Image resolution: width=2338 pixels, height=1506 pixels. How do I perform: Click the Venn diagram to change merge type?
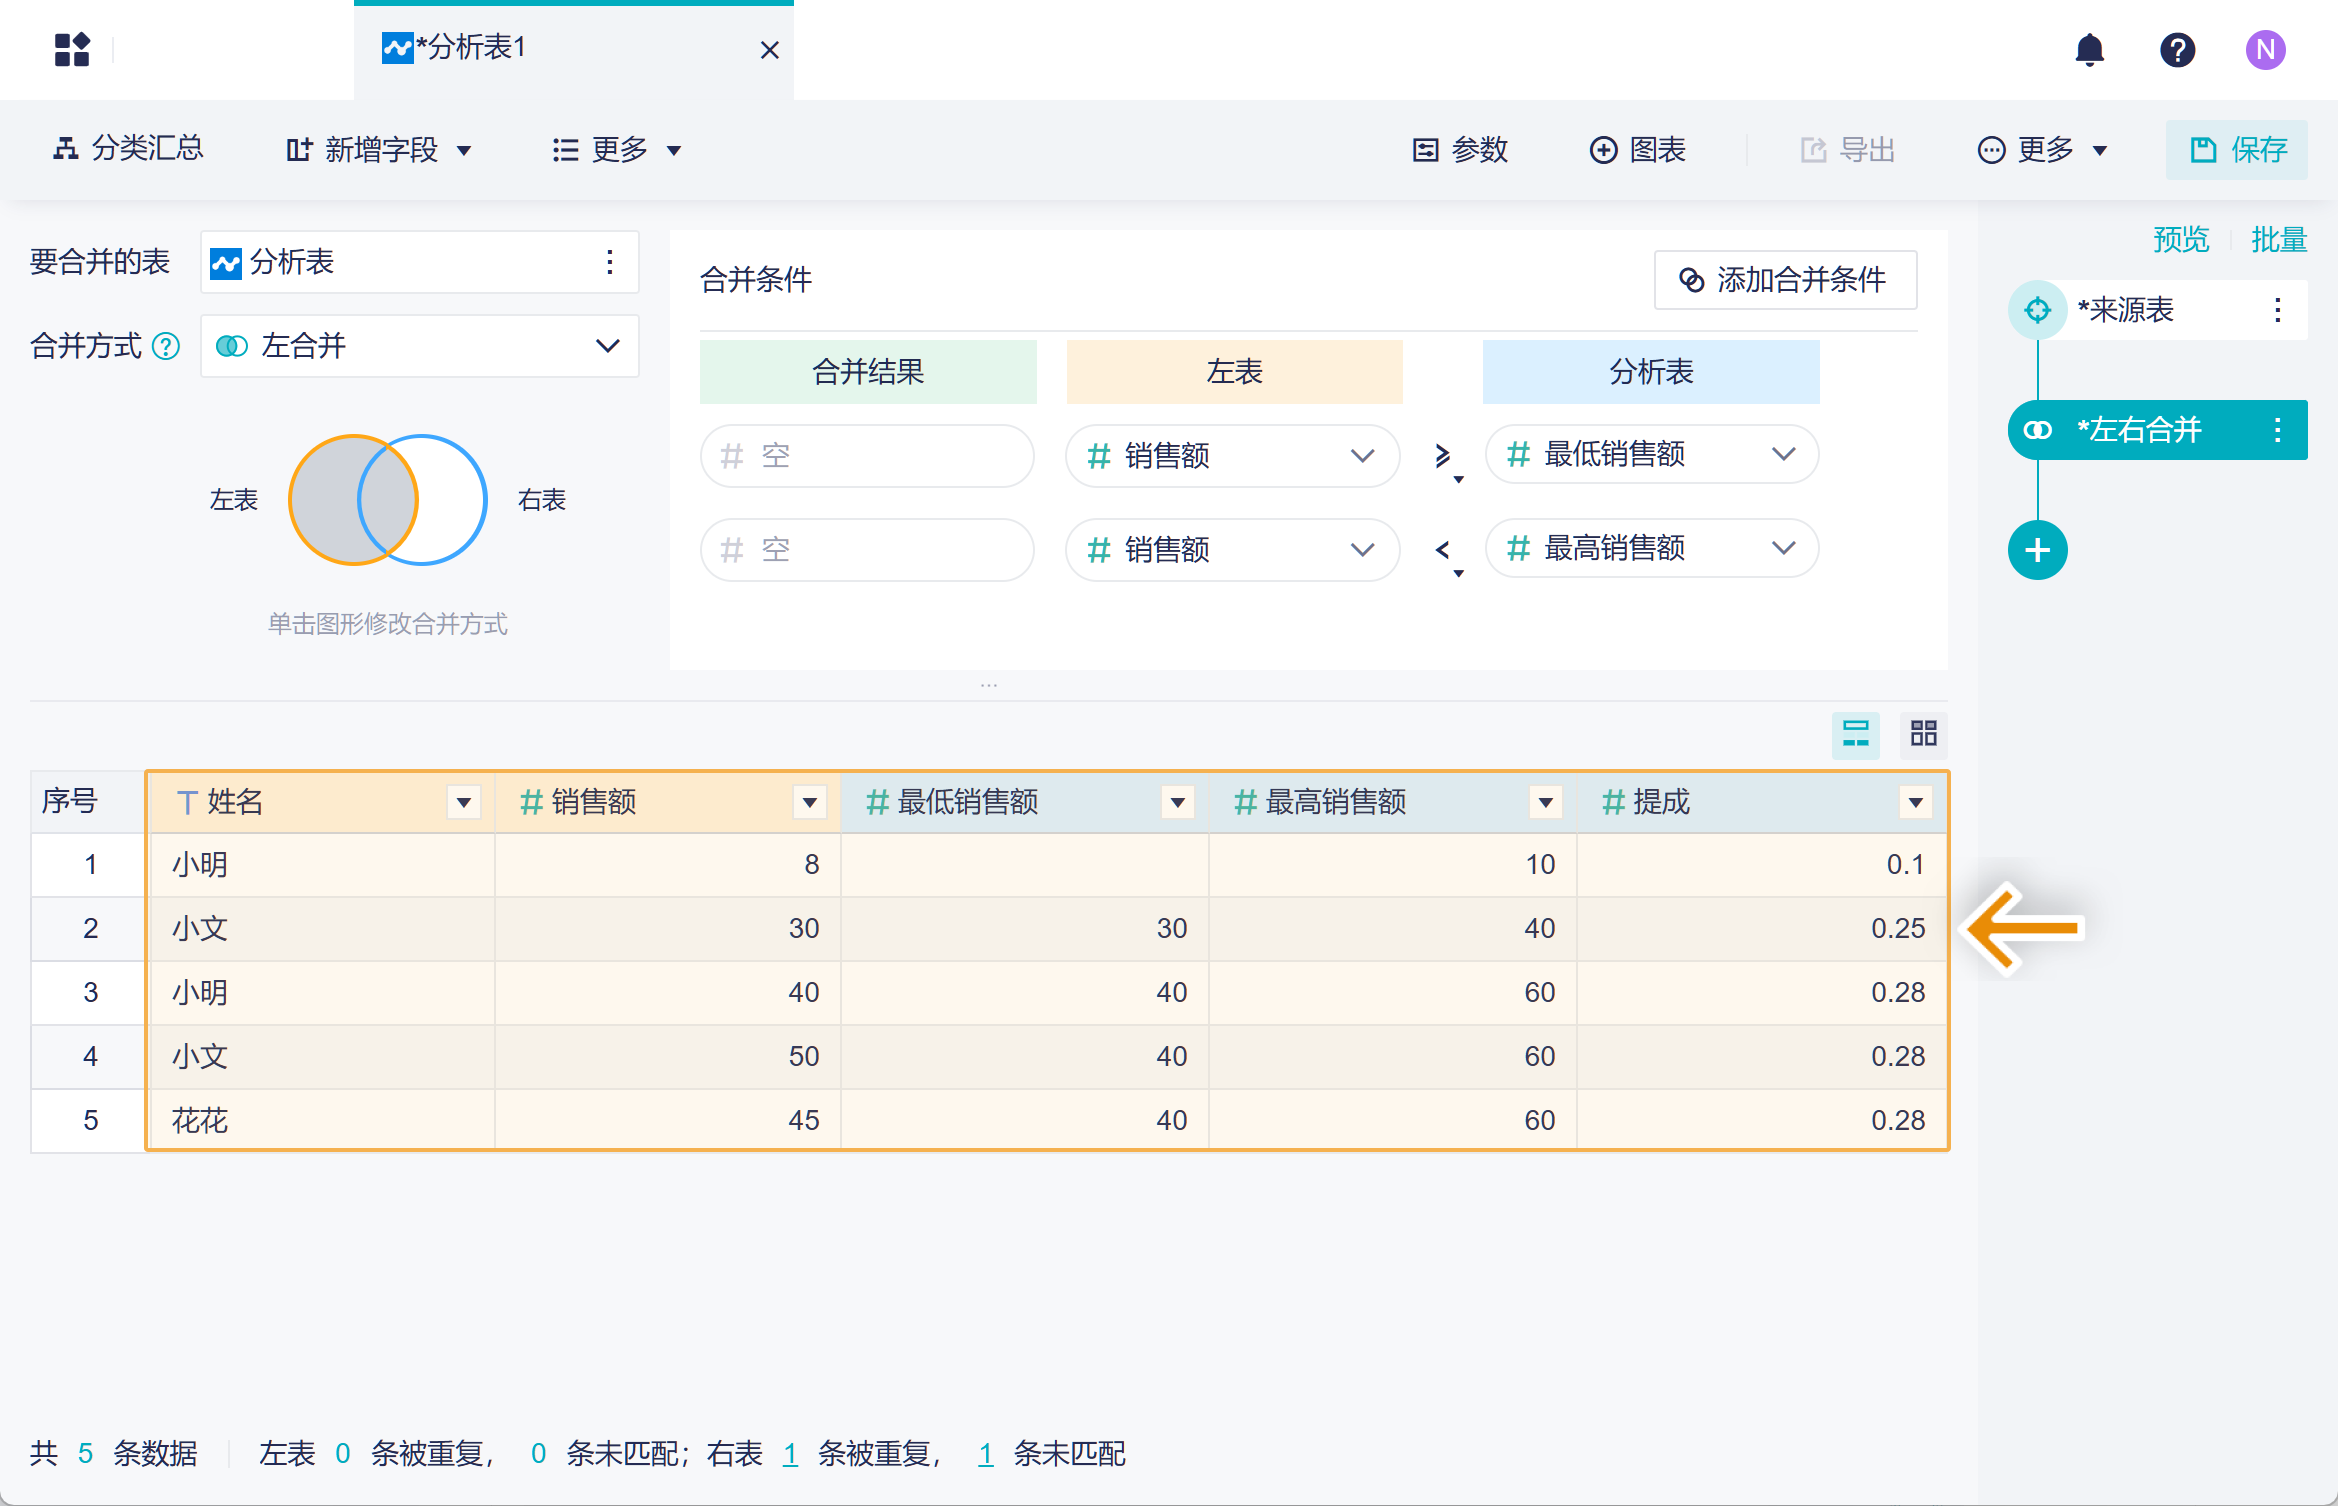(388, 500)
